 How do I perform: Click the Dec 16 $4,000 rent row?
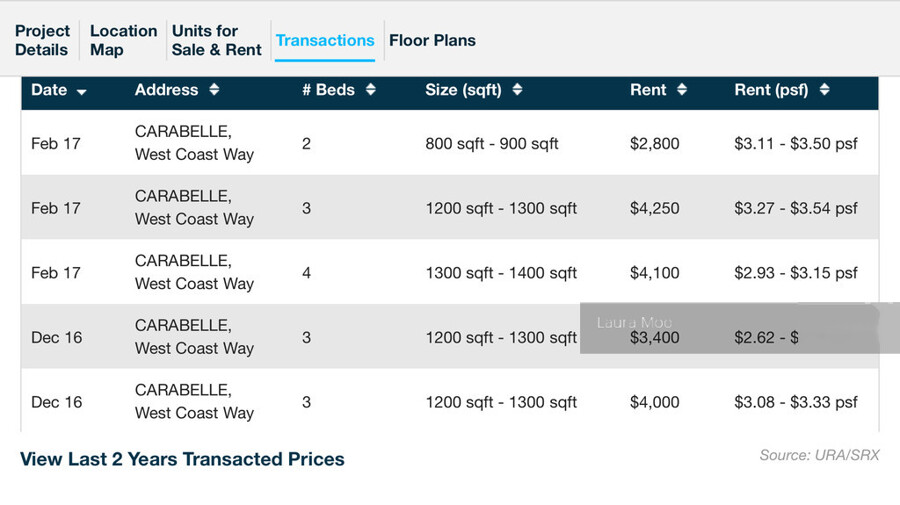click(450, 402)
